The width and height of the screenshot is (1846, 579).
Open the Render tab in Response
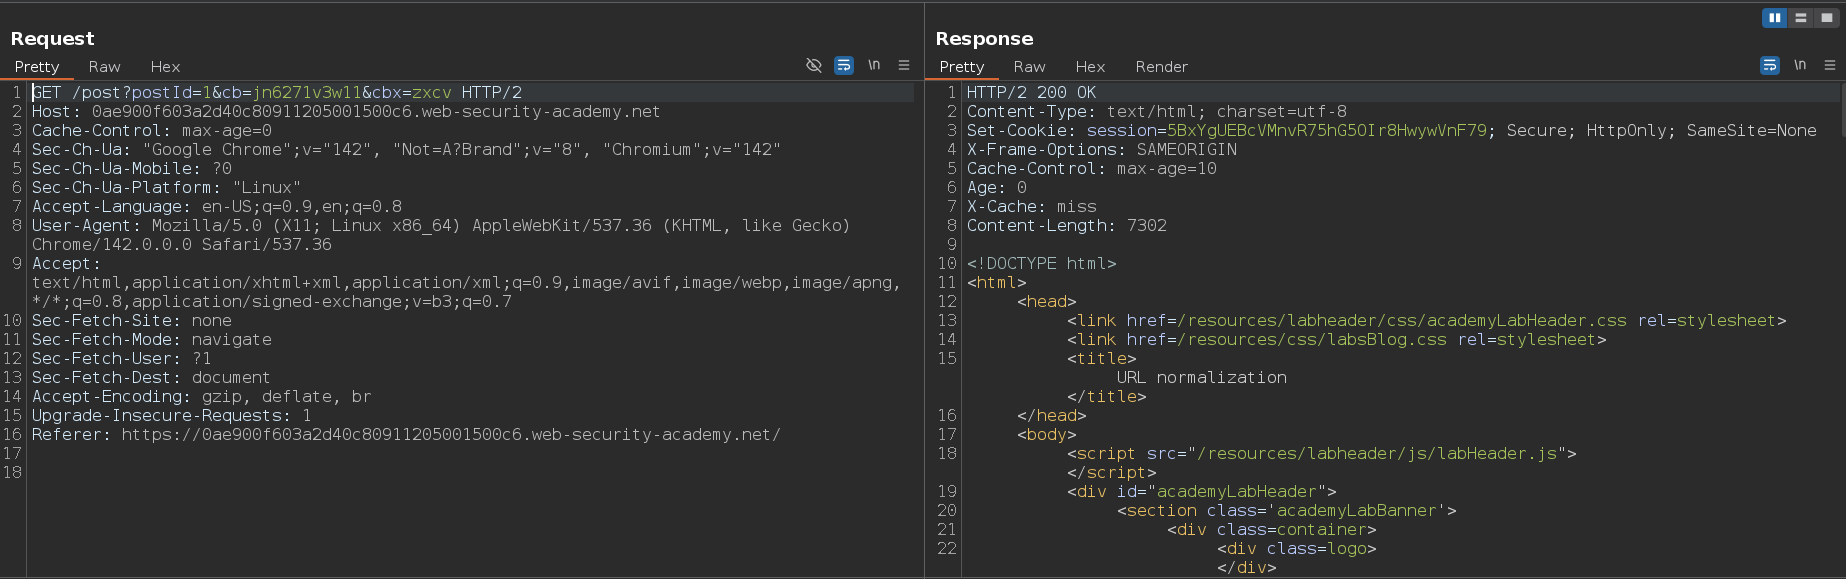[x=1161, y=67]
